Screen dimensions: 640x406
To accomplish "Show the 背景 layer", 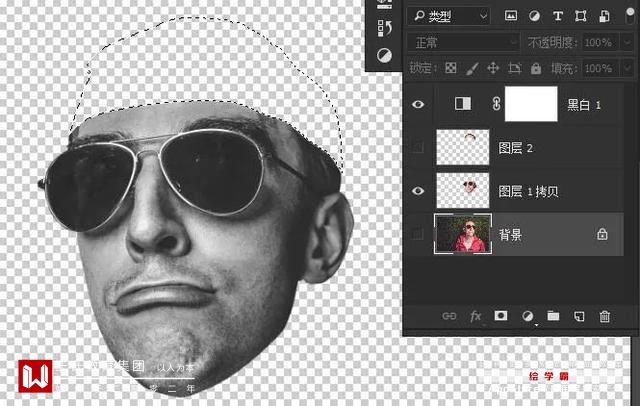I will click(x=418, y=234).
